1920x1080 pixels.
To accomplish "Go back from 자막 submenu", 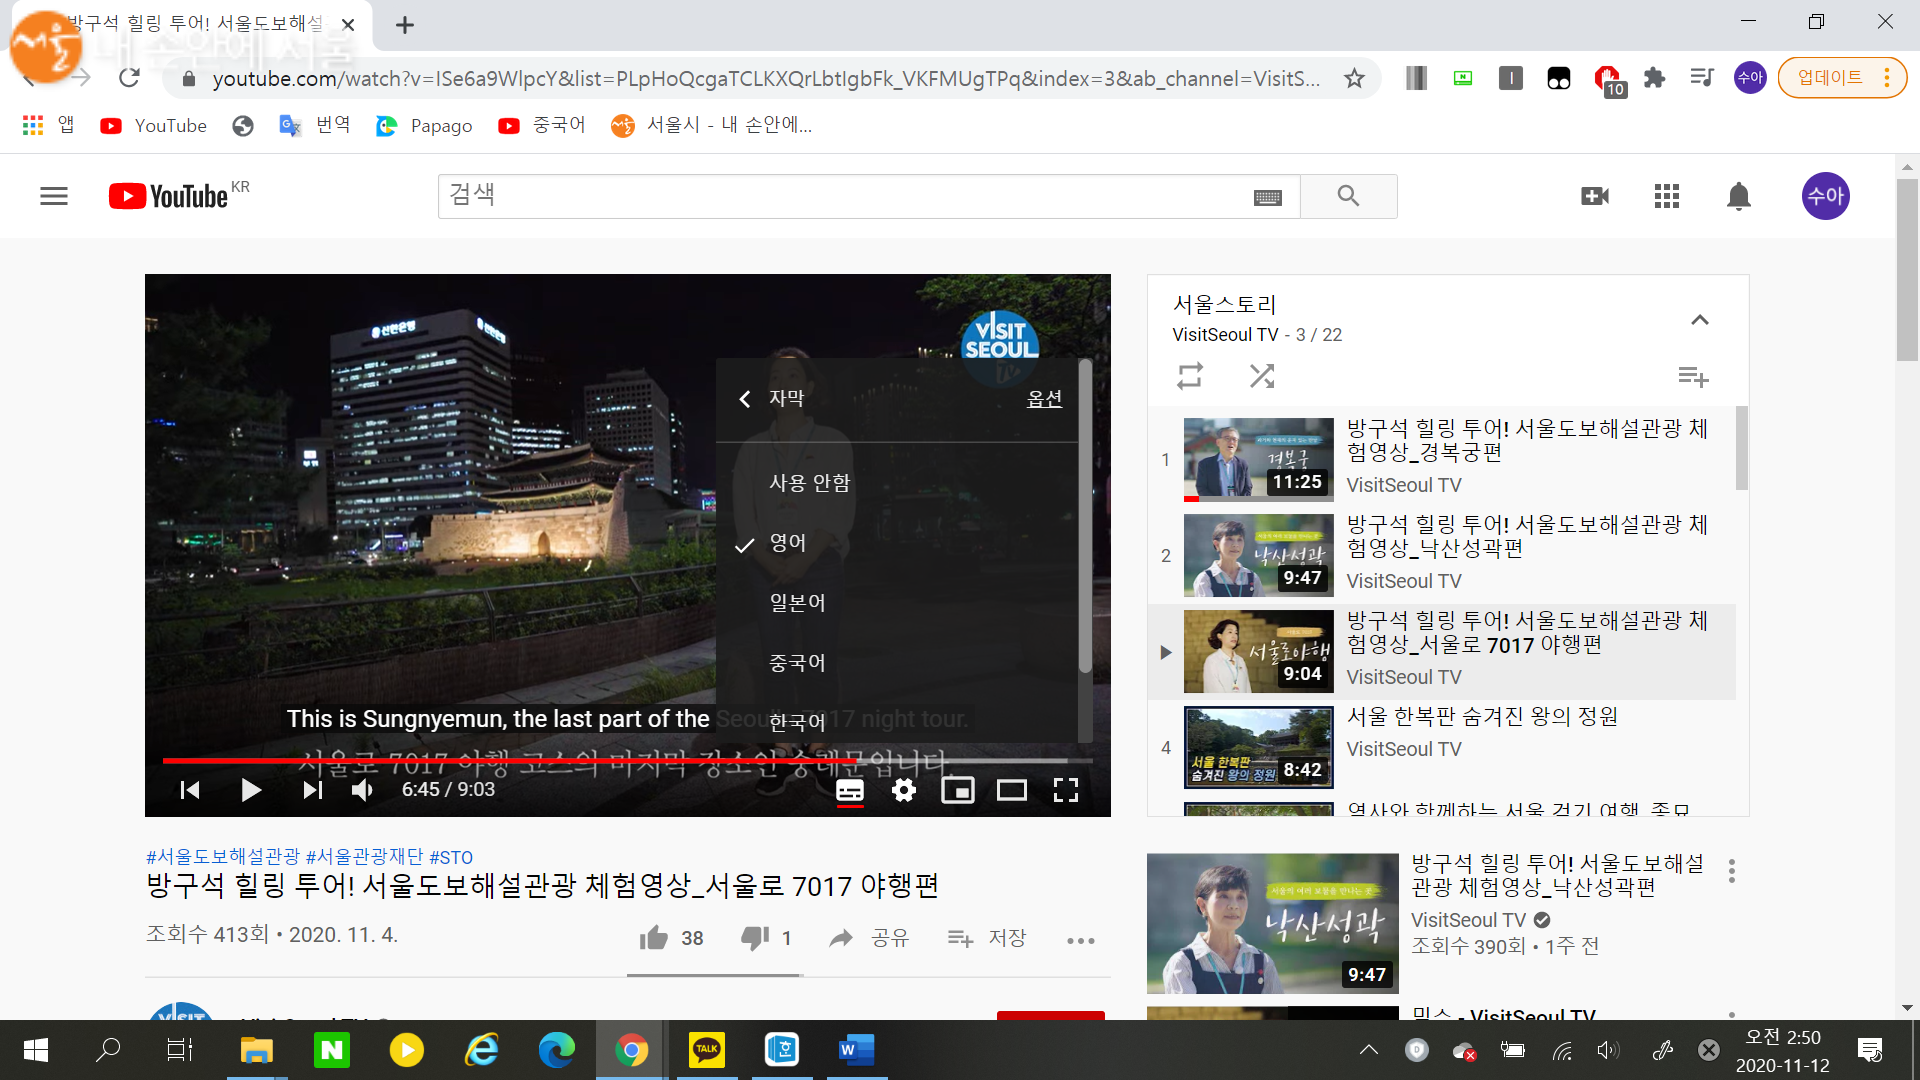I will pyautogui.click(x=745, y=399).
